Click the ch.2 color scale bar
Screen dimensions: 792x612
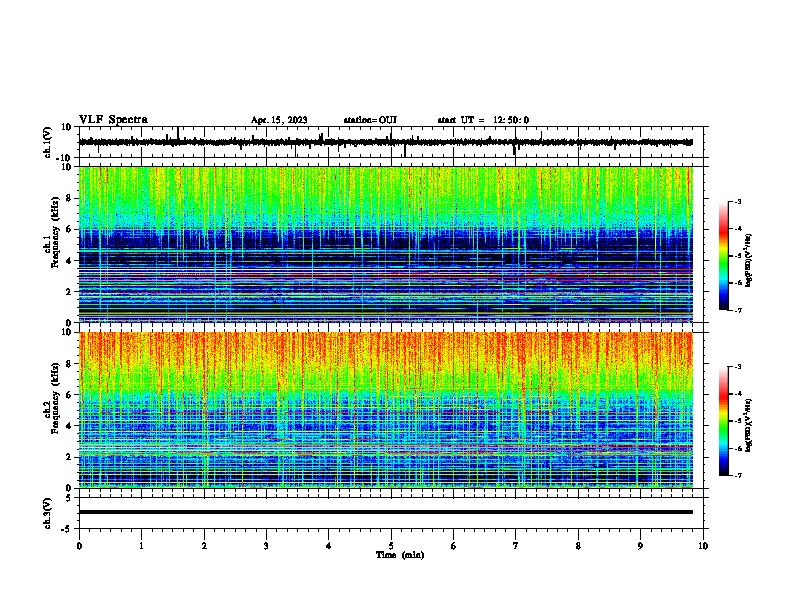pos(724,421)
